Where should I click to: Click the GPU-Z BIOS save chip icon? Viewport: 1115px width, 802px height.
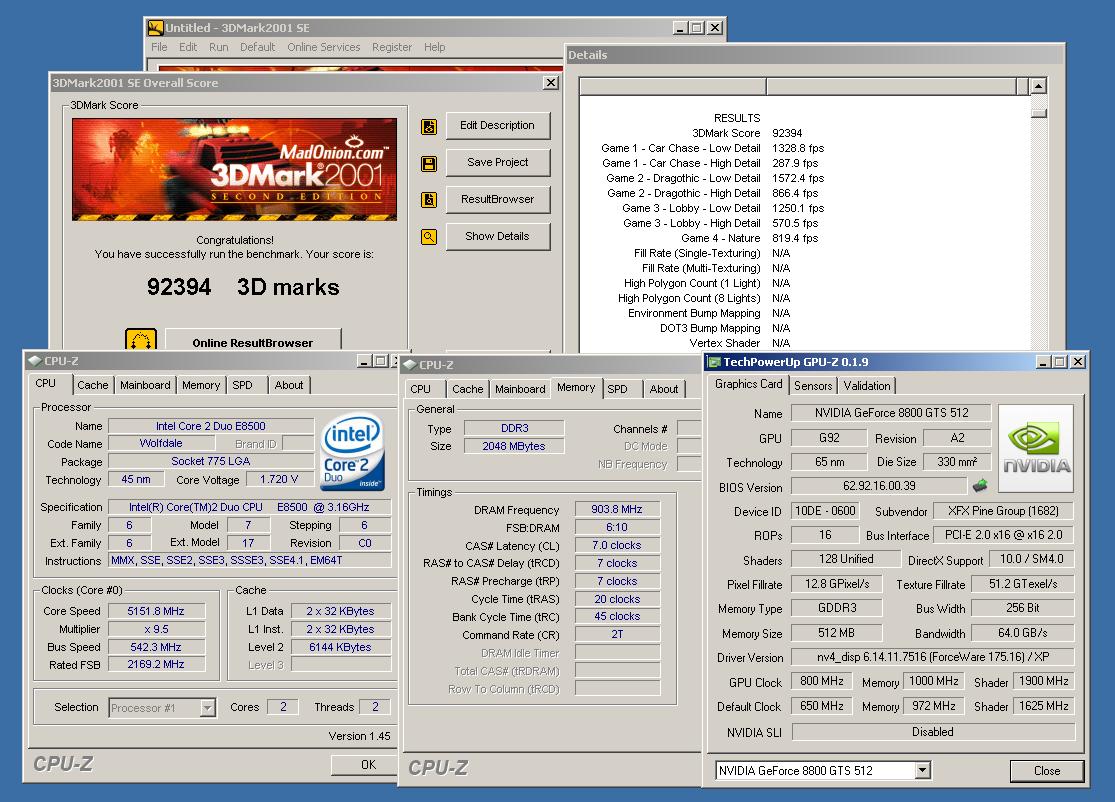pyautogui.click(x=980, y=486)
